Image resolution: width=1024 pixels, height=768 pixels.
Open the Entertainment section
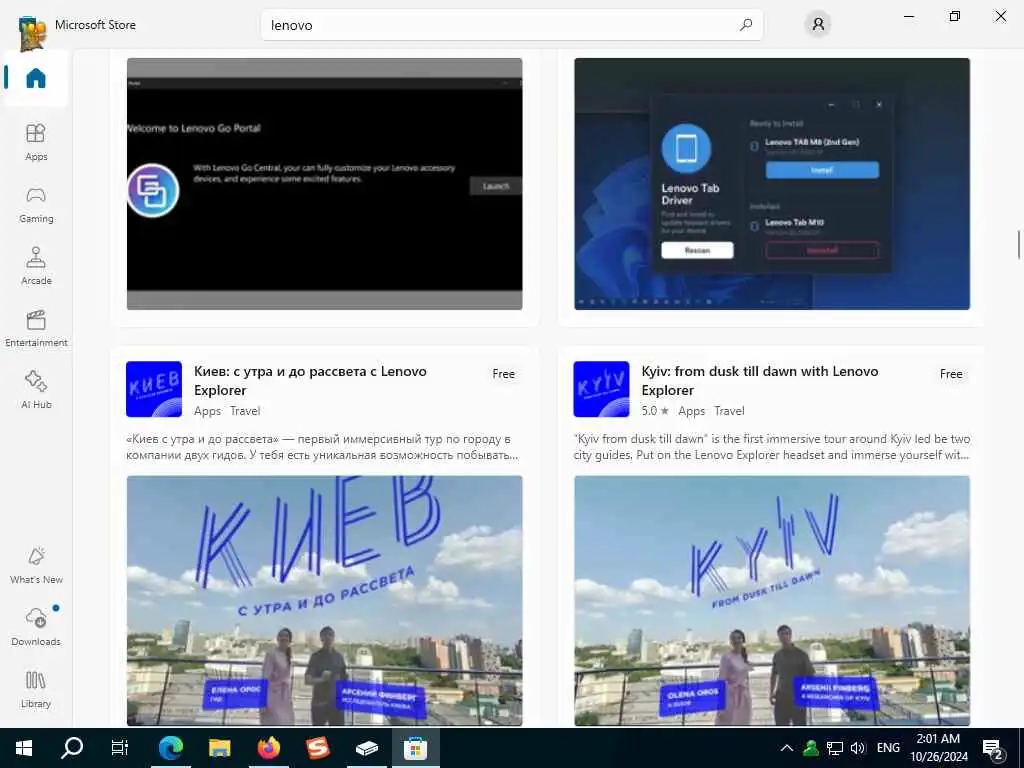[x=36, y=328]
